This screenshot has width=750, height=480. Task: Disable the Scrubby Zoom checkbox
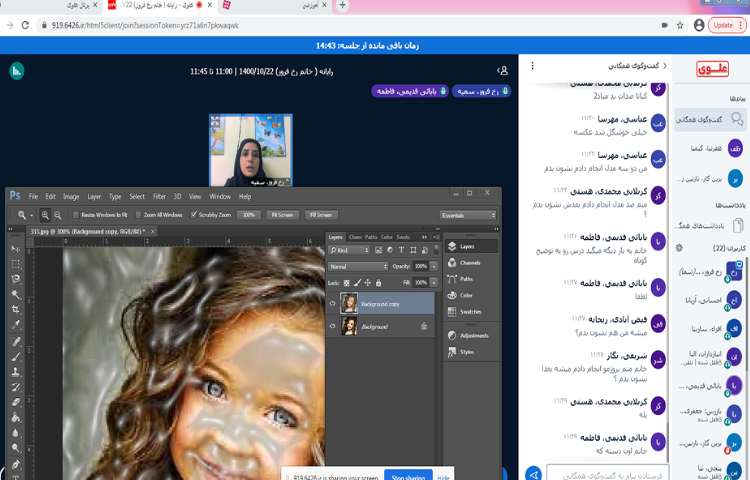point(194,215)
